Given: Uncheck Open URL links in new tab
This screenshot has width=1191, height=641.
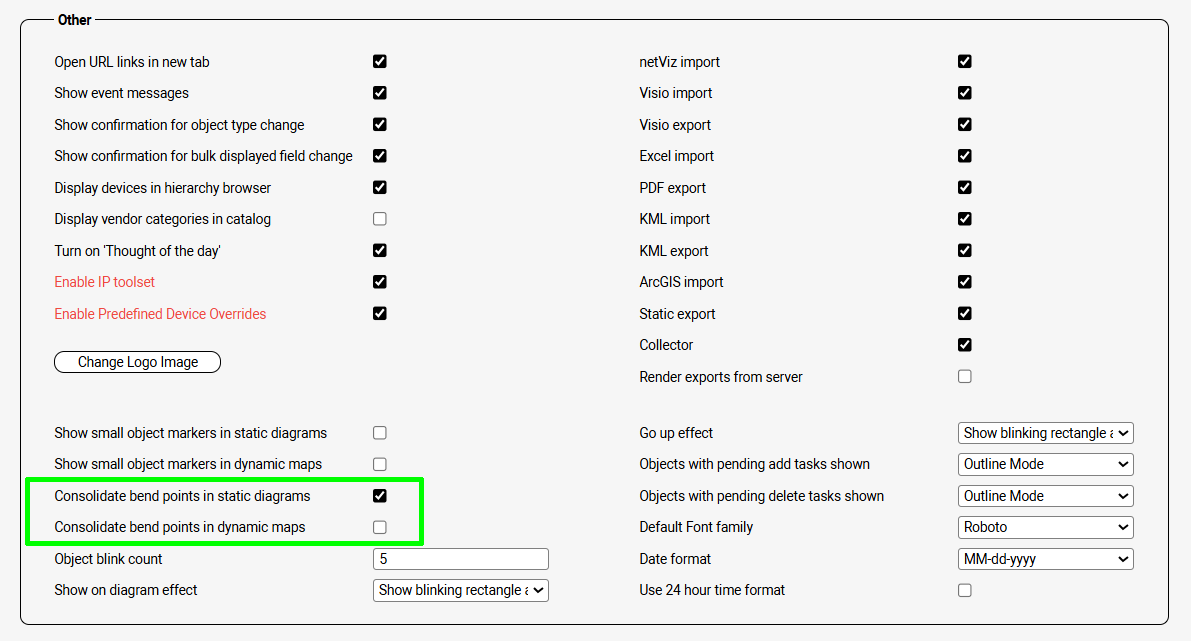Looking at the screenshot, I should click(380, 61).
